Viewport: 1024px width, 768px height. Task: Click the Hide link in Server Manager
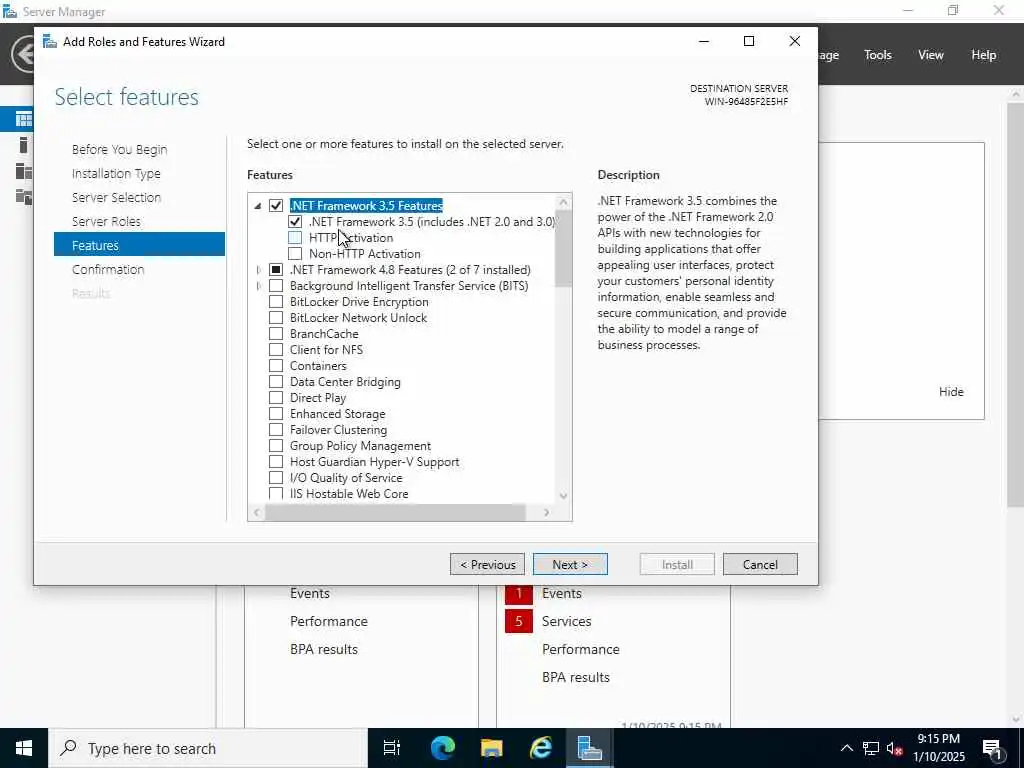click(951, 392)
